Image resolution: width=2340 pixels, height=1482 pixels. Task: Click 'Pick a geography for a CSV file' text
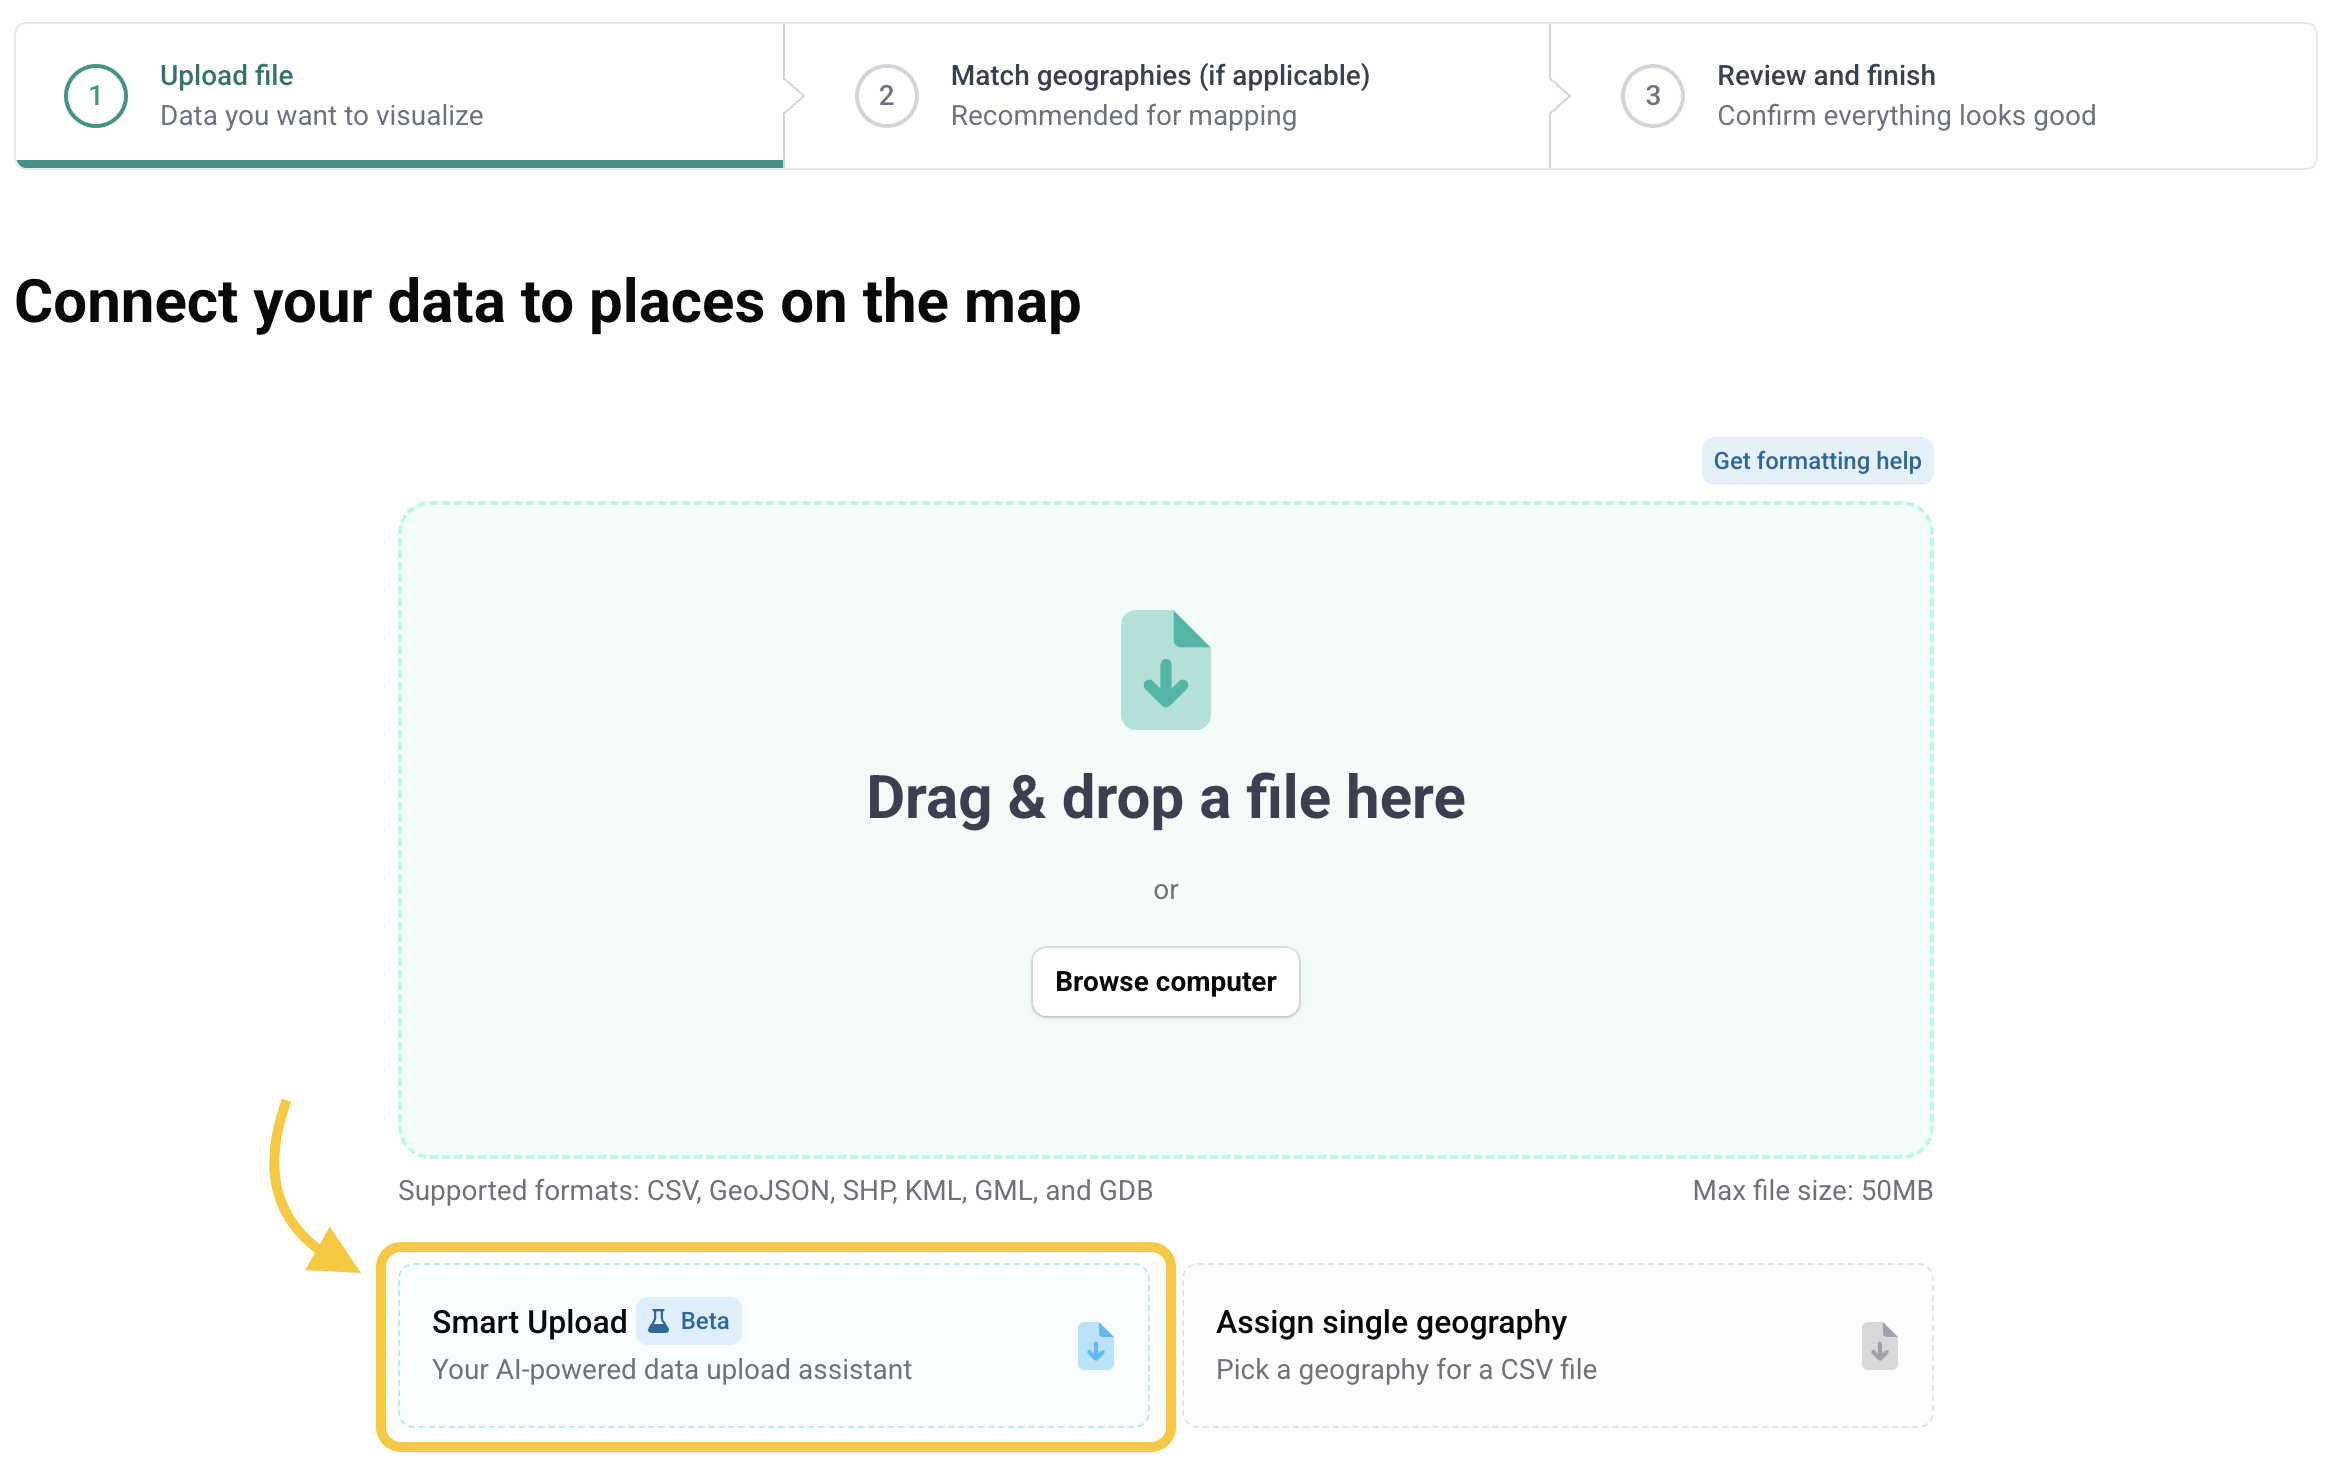tap(1405, 1369)
